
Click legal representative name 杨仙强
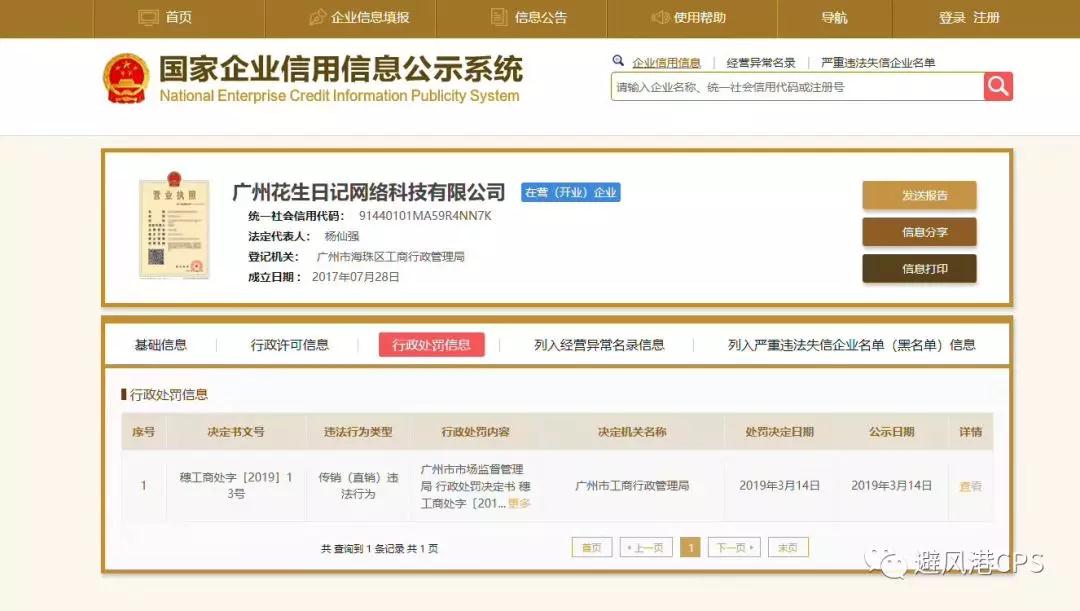(342, 236)
